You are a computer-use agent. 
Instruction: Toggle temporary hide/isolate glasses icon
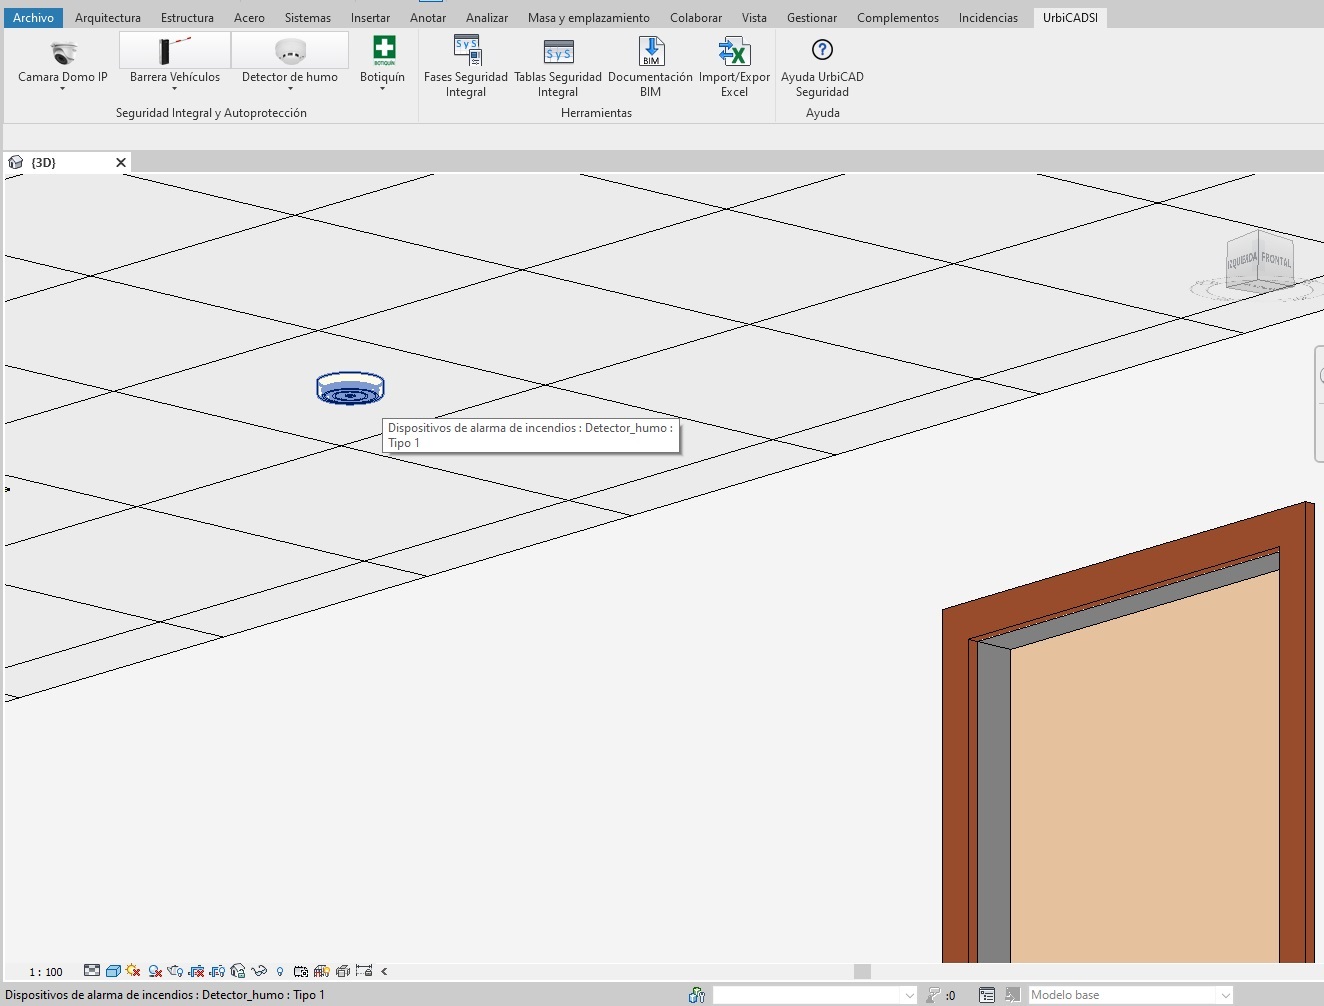pyautogui.click(x=259, y=971)
